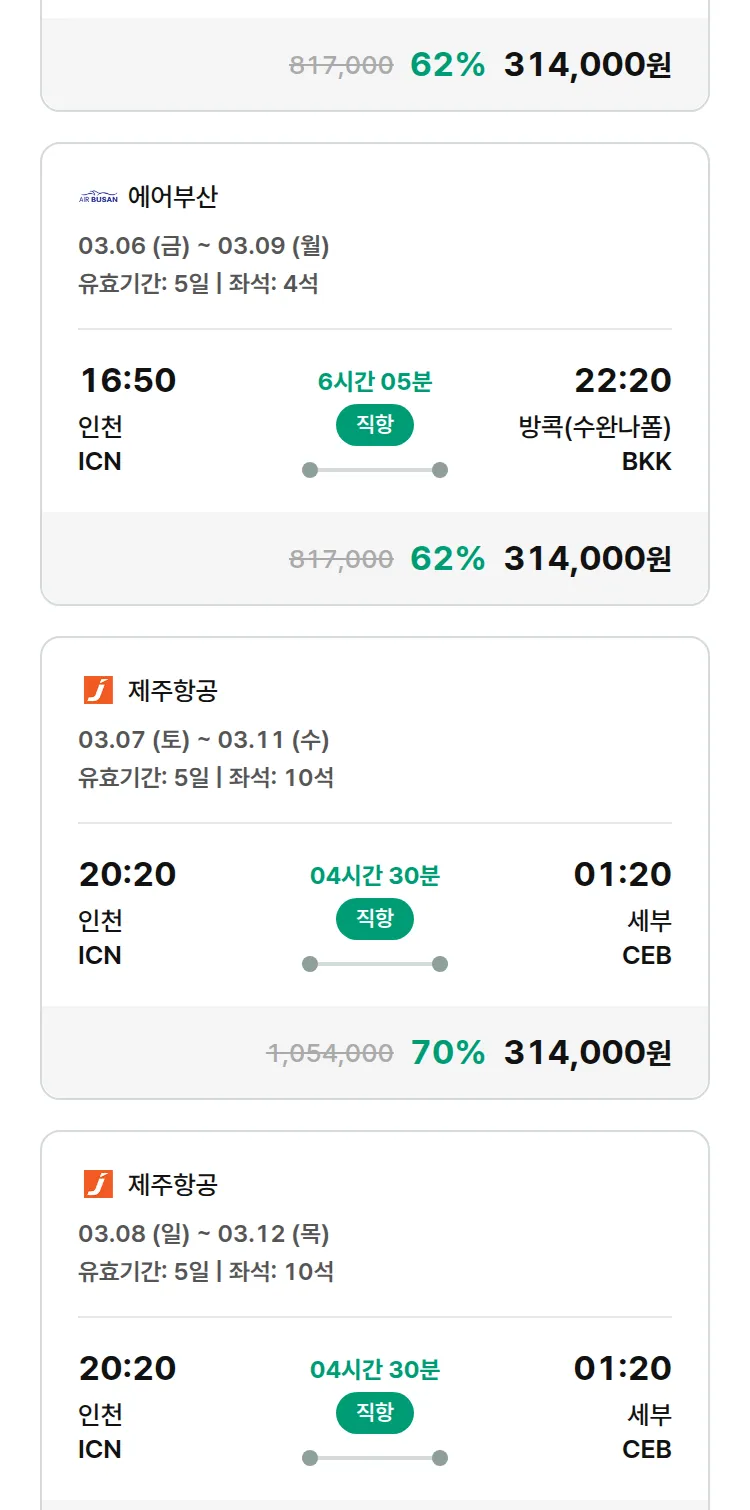
Task: Open the 03.07 (토) ~ 03.11 (수) flight dates
Action: pyautogui.click(x=204, y=740)
